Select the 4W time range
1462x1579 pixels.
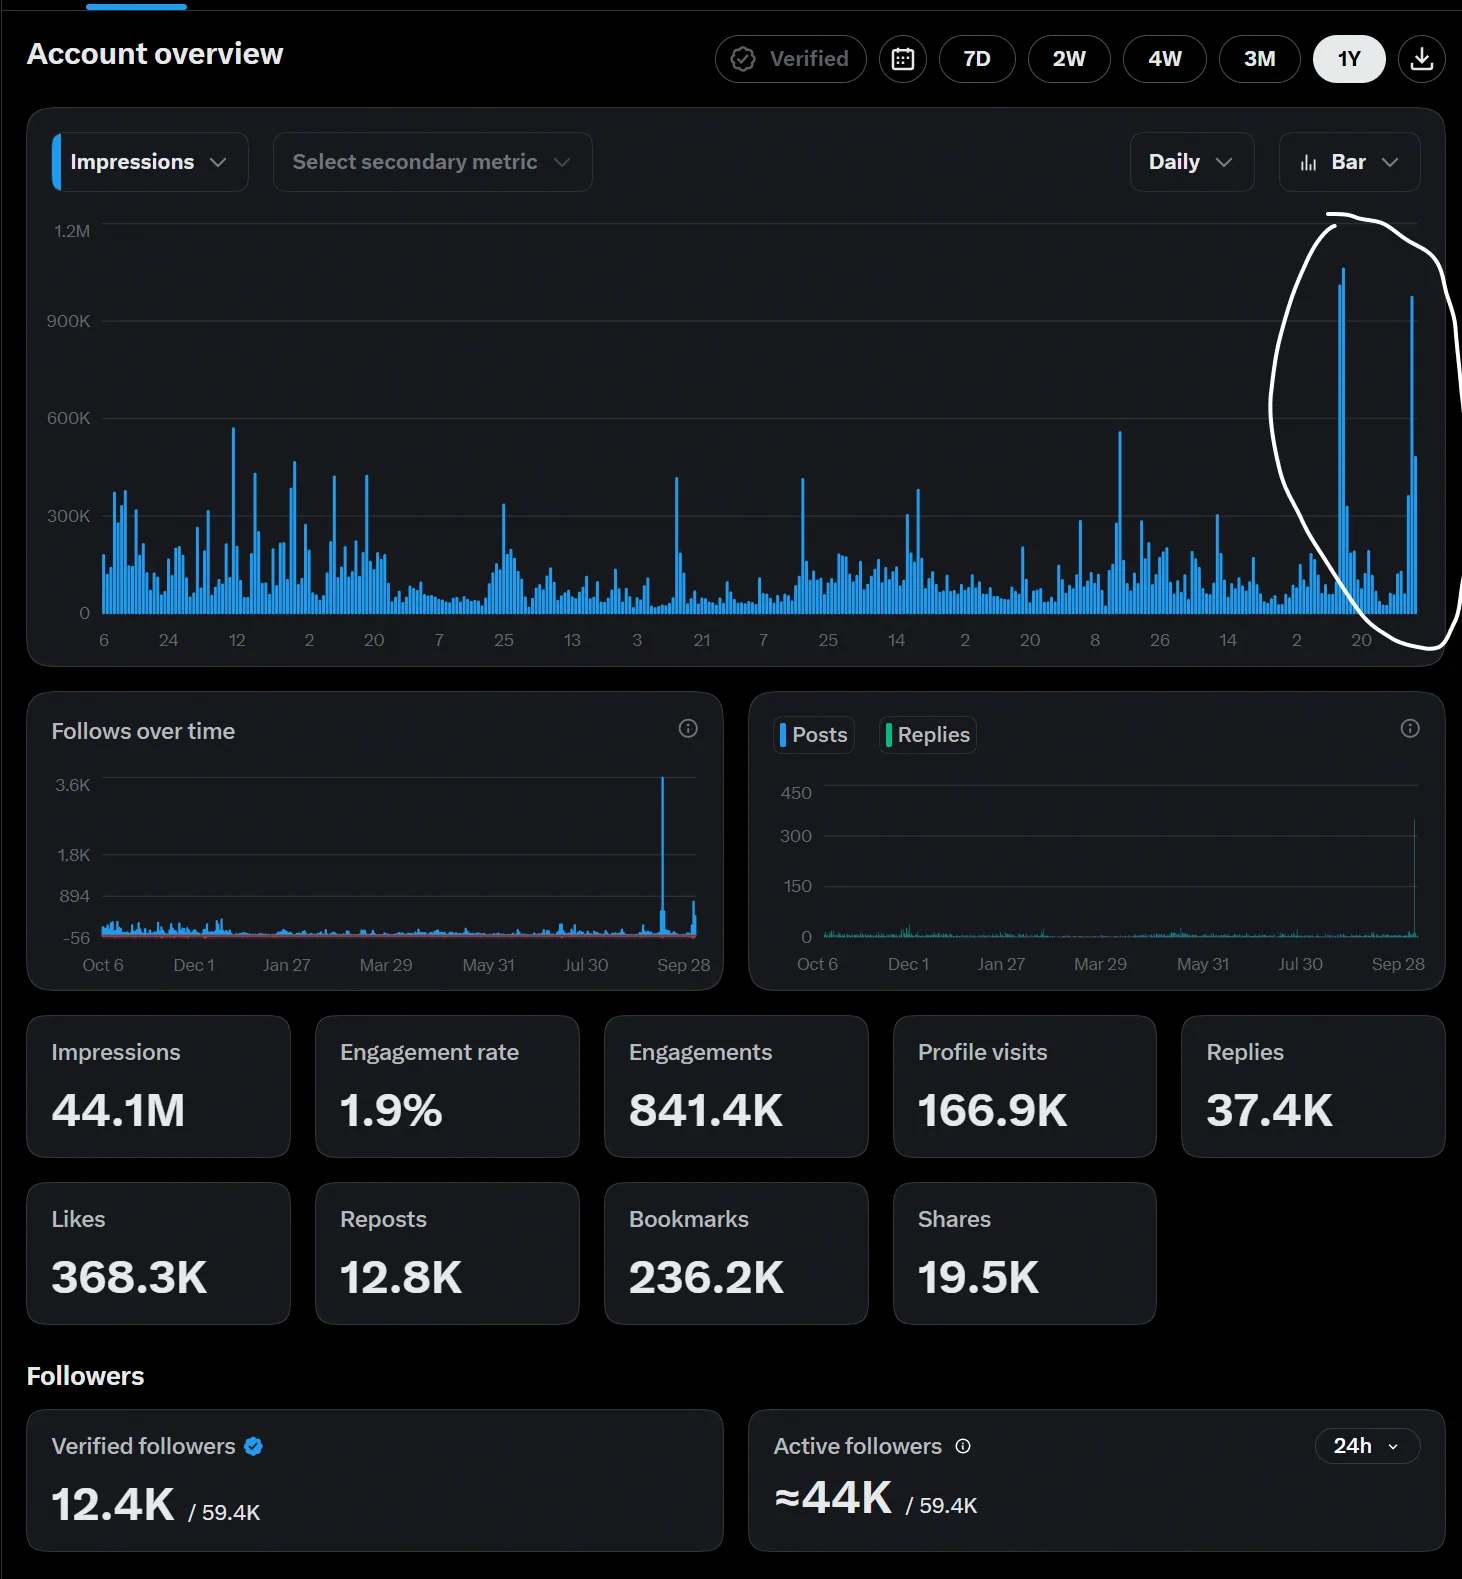[1165, 59]
